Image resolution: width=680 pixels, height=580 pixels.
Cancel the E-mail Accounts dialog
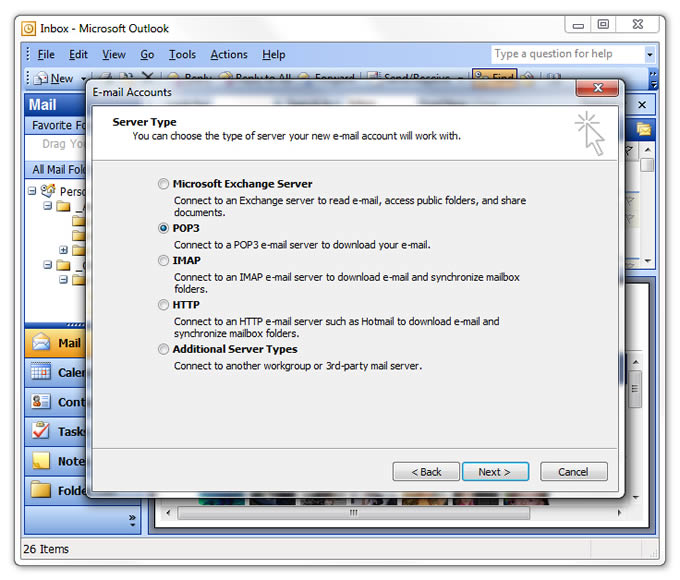tap(574, 472)
